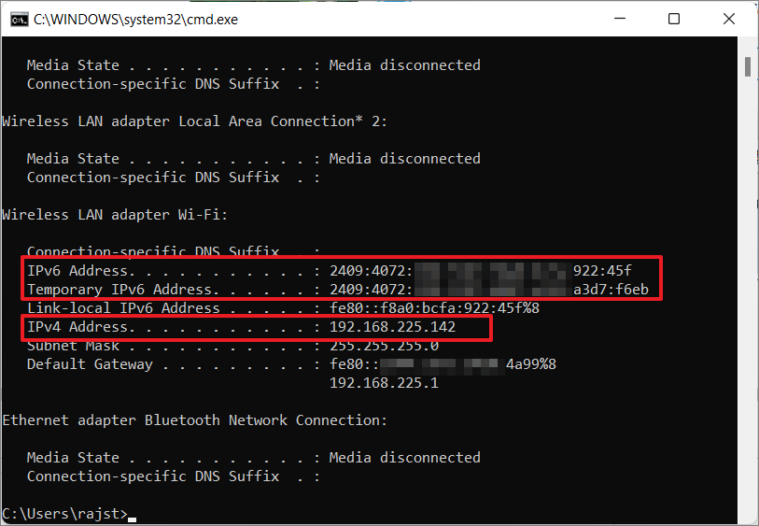Click the Subnet Mask 255.255.255.0 value

pos(384,346)
